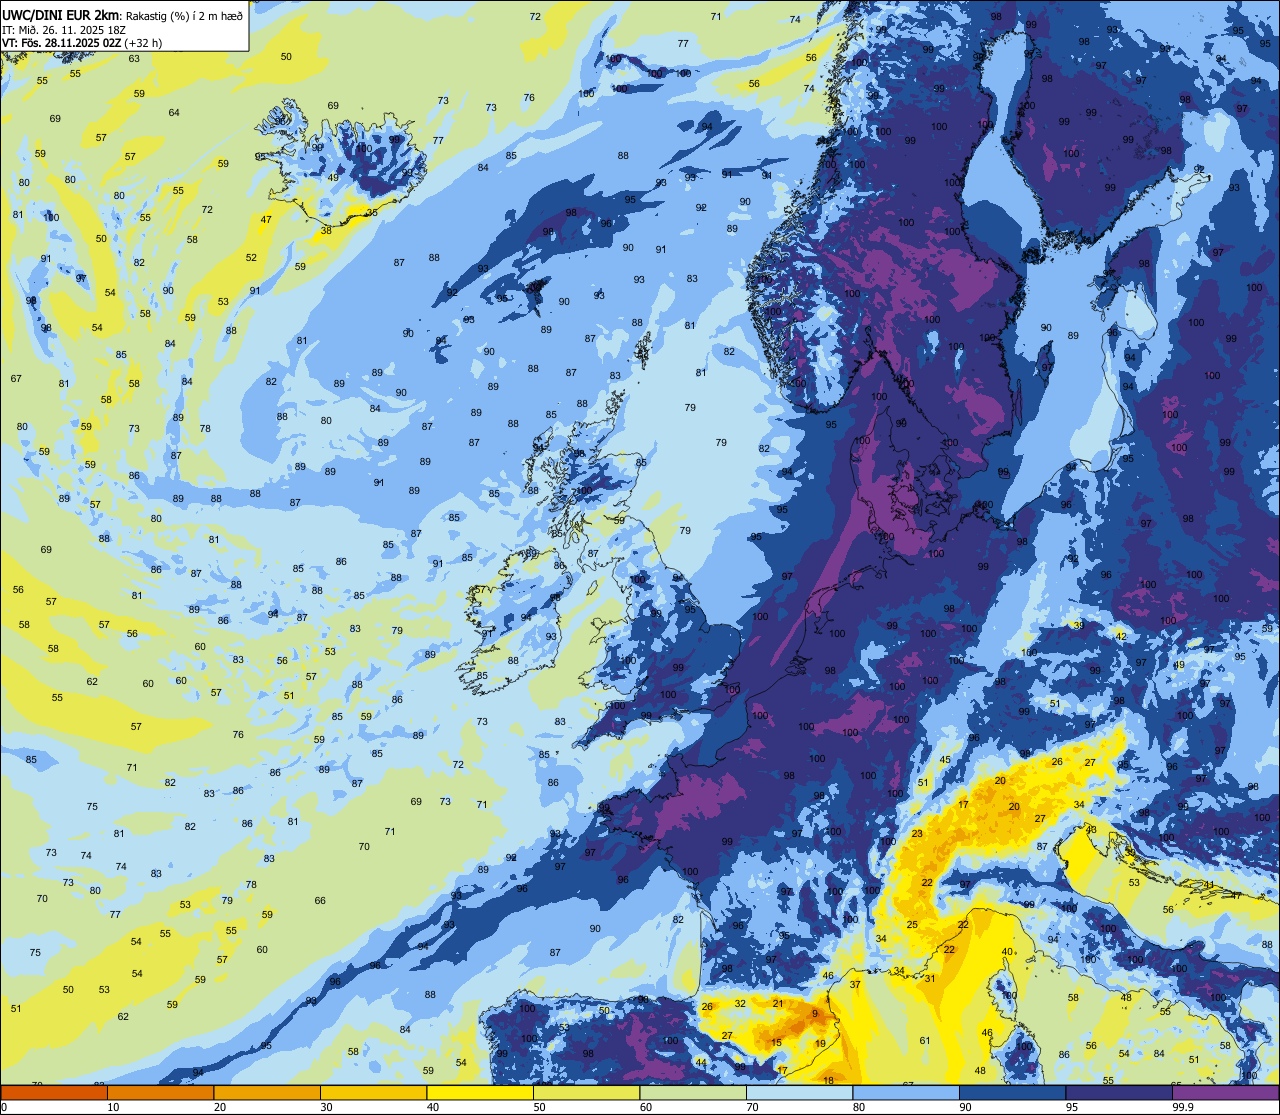Click the humidity value '64' west of Iceland

[174, 113]
